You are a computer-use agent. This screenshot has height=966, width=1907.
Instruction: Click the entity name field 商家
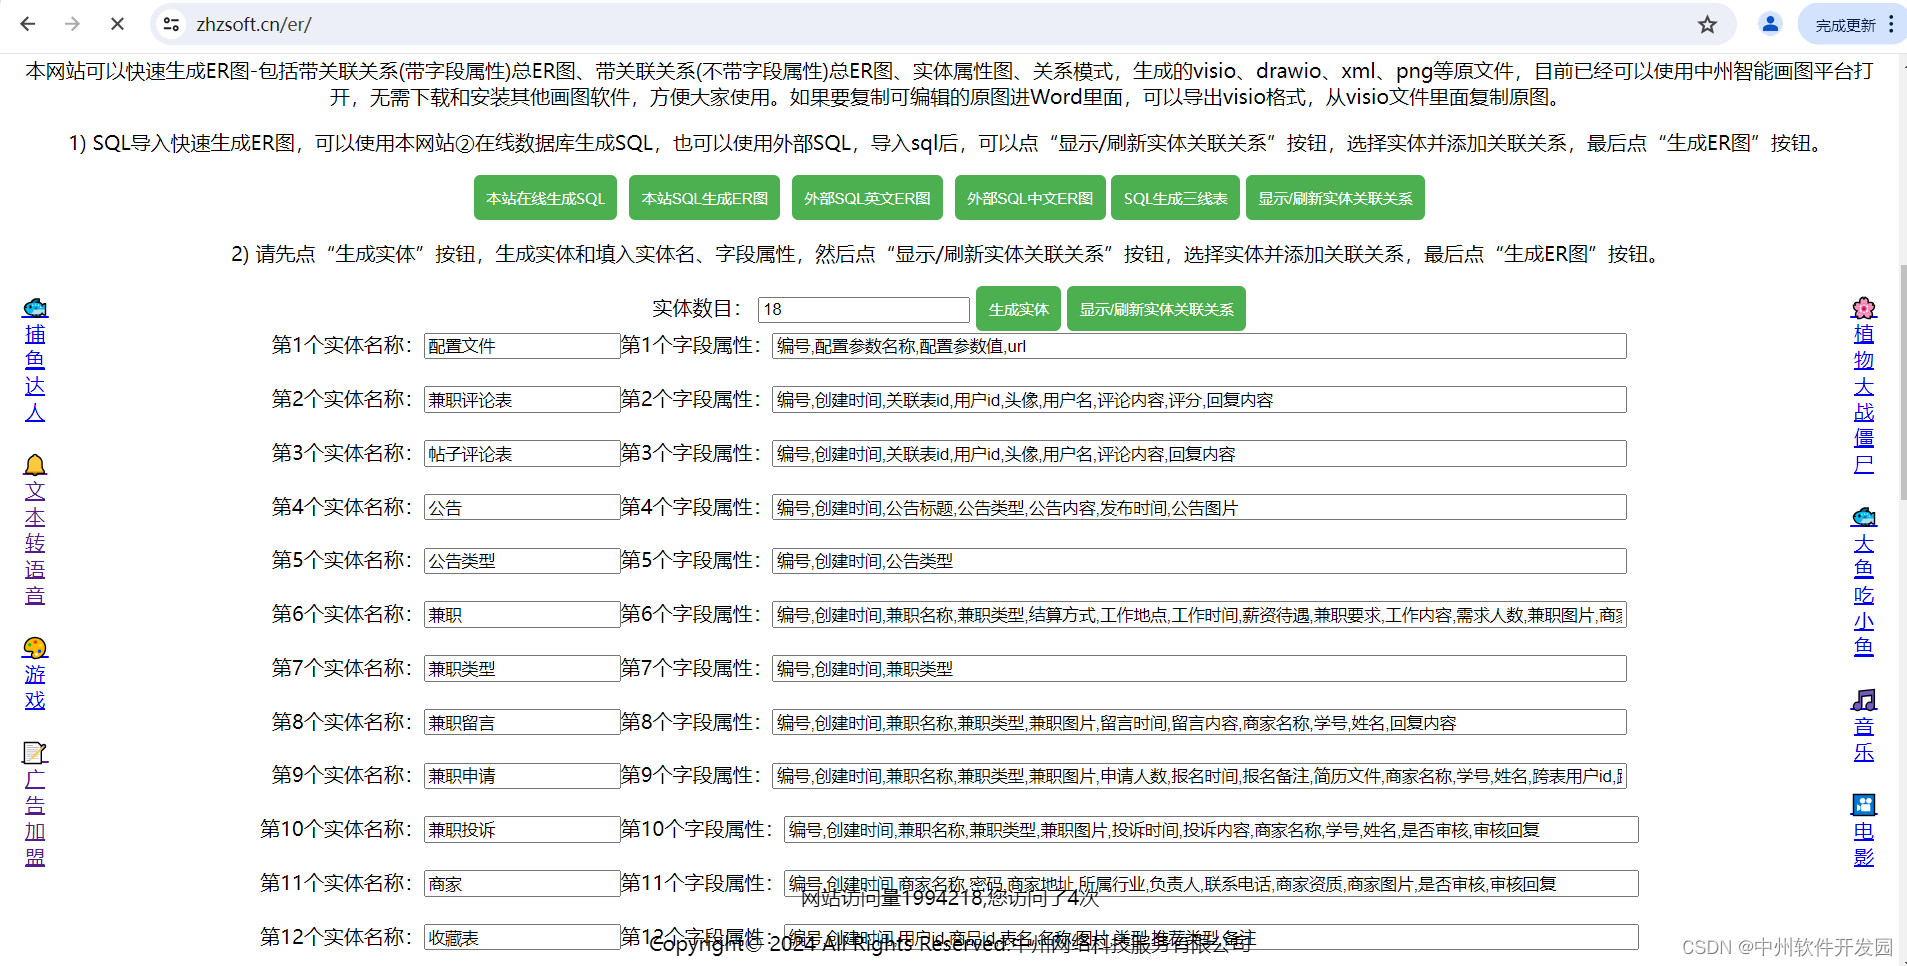tap(522, 884)
